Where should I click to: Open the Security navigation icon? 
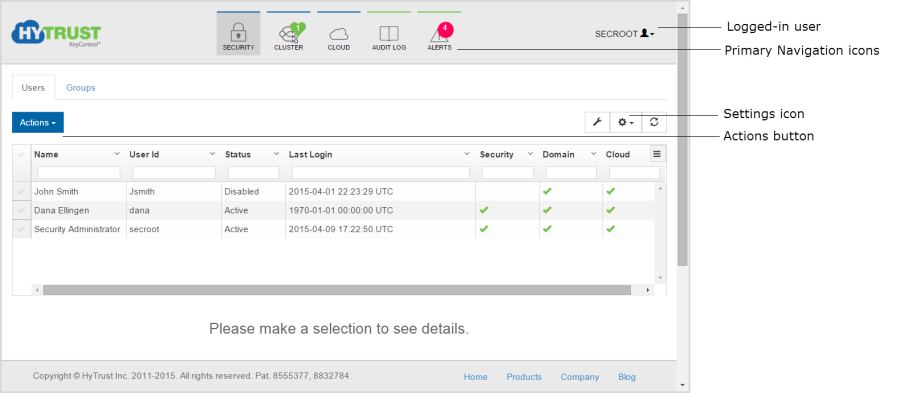(238, 34)
